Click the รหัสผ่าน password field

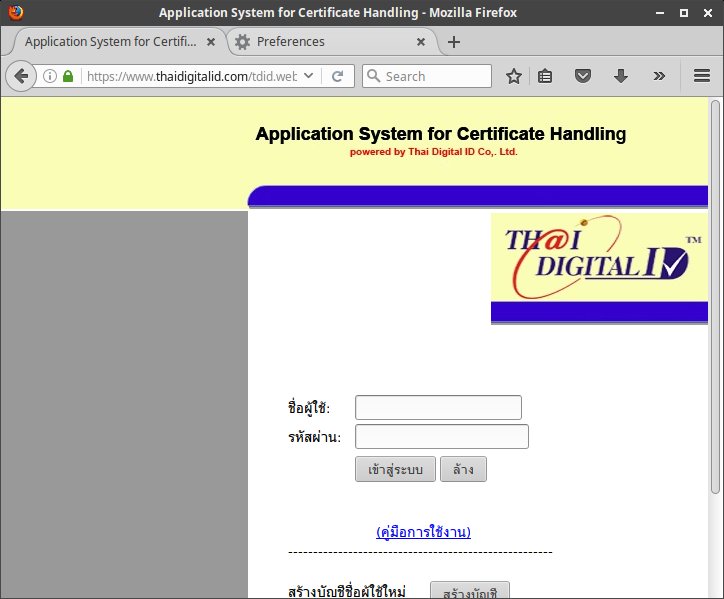(x=442, y=436)
